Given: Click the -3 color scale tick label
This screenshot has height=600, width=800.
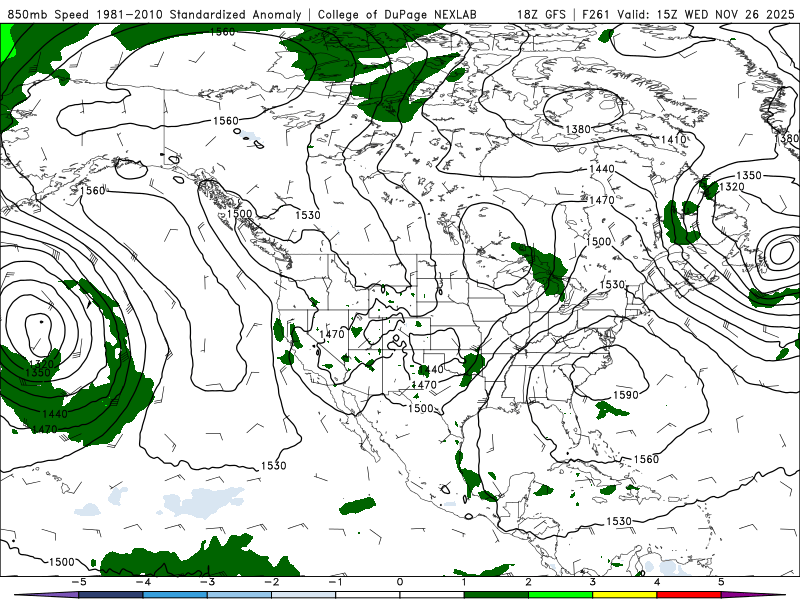Looking at the screenshot, I should click(x=207, y=582).
